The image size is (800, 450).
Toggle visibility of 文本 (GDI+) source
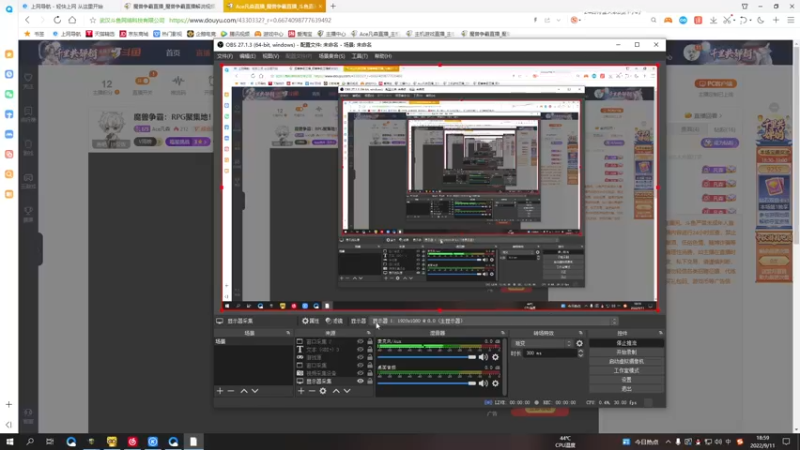[360, 349]
